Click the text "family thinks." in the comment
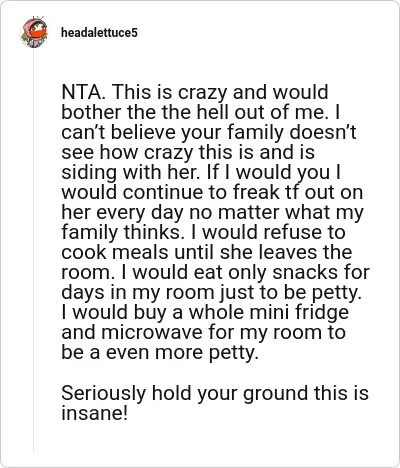The height and width of the screenshot is (468, 400). (121, 232)
